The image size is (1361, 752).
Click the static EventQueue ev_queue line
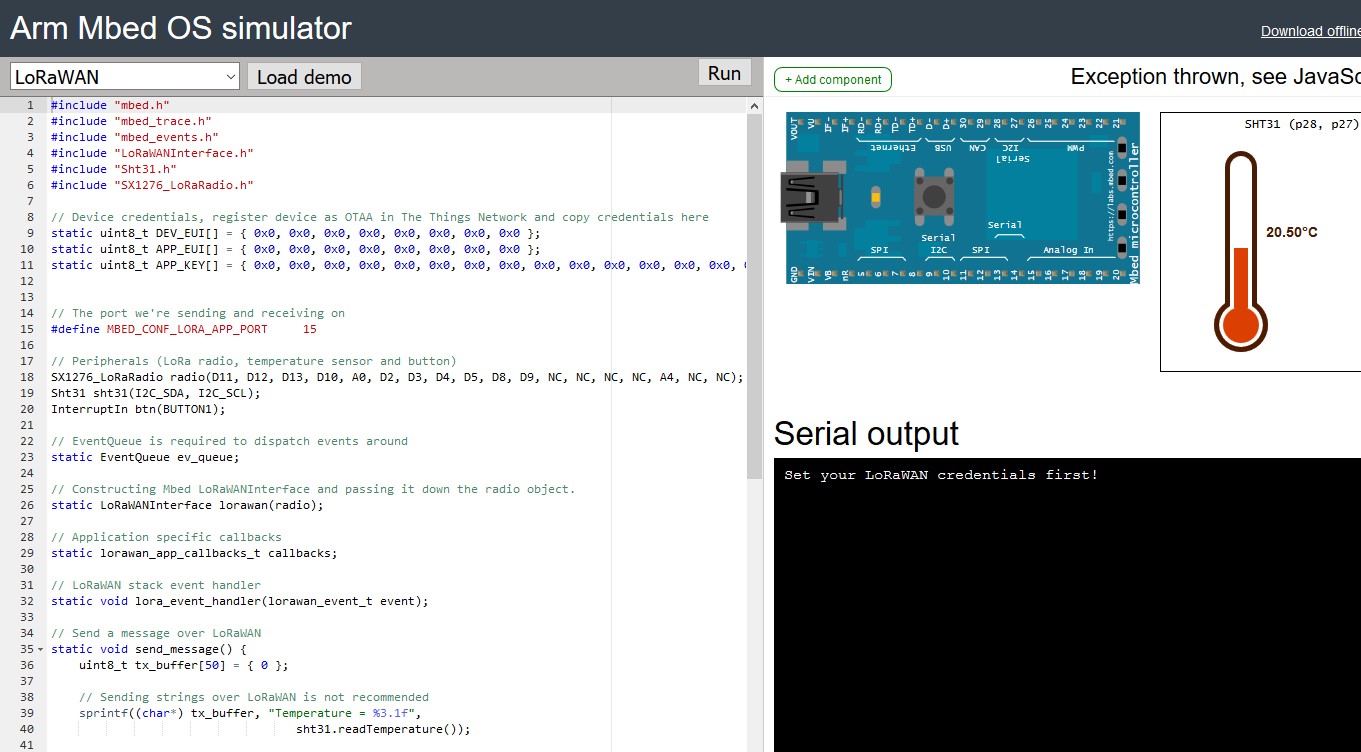click(145, 457)
